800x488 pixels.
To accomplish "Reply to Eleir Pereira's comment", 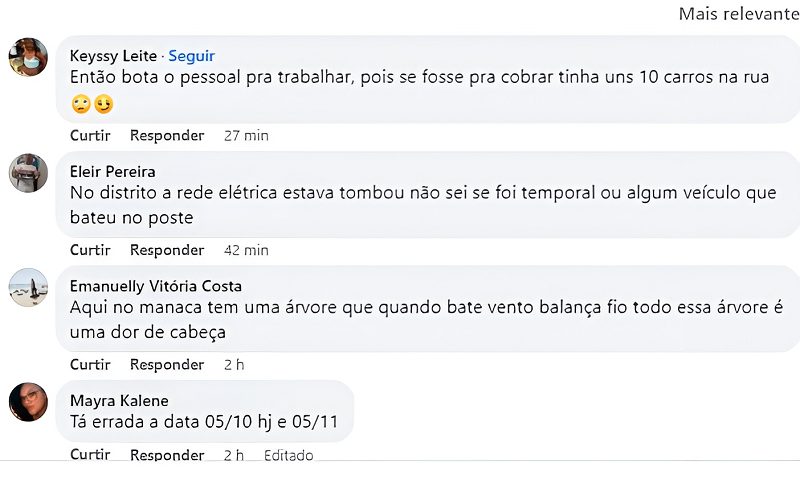I will (167, 250).
